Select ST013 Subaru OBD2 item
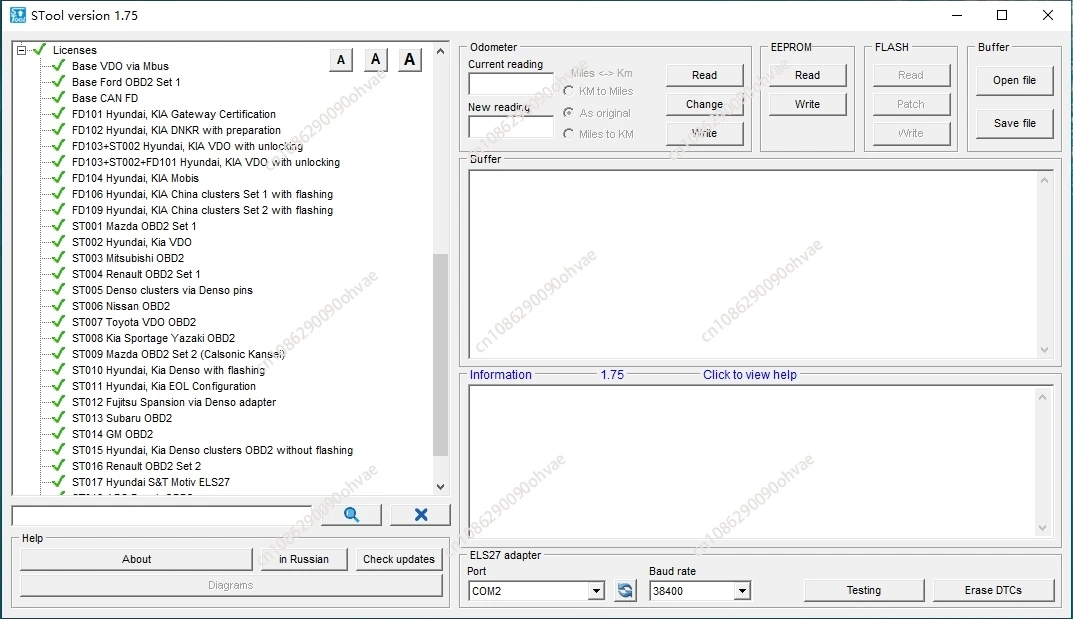 (122, 418)
